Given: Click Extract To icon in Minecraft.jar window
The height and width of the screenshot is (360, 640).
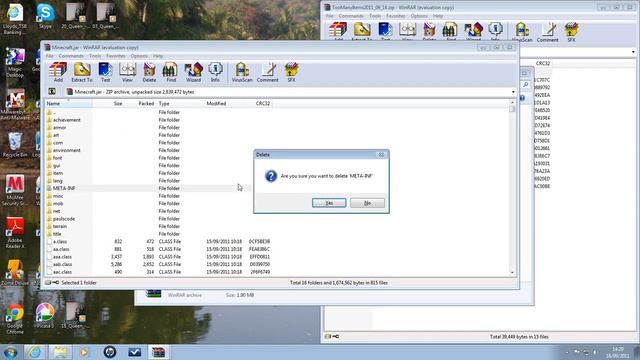Looking at the screenshot, I should click(x=82, y=72).
